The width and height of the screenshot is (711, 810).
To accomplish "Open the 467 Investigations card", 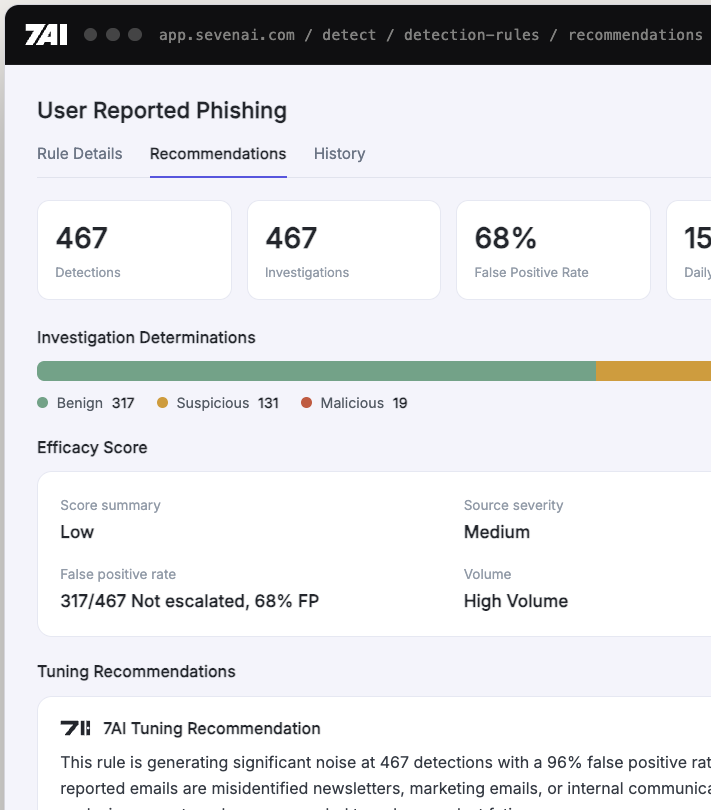I will tap(344, 250).
